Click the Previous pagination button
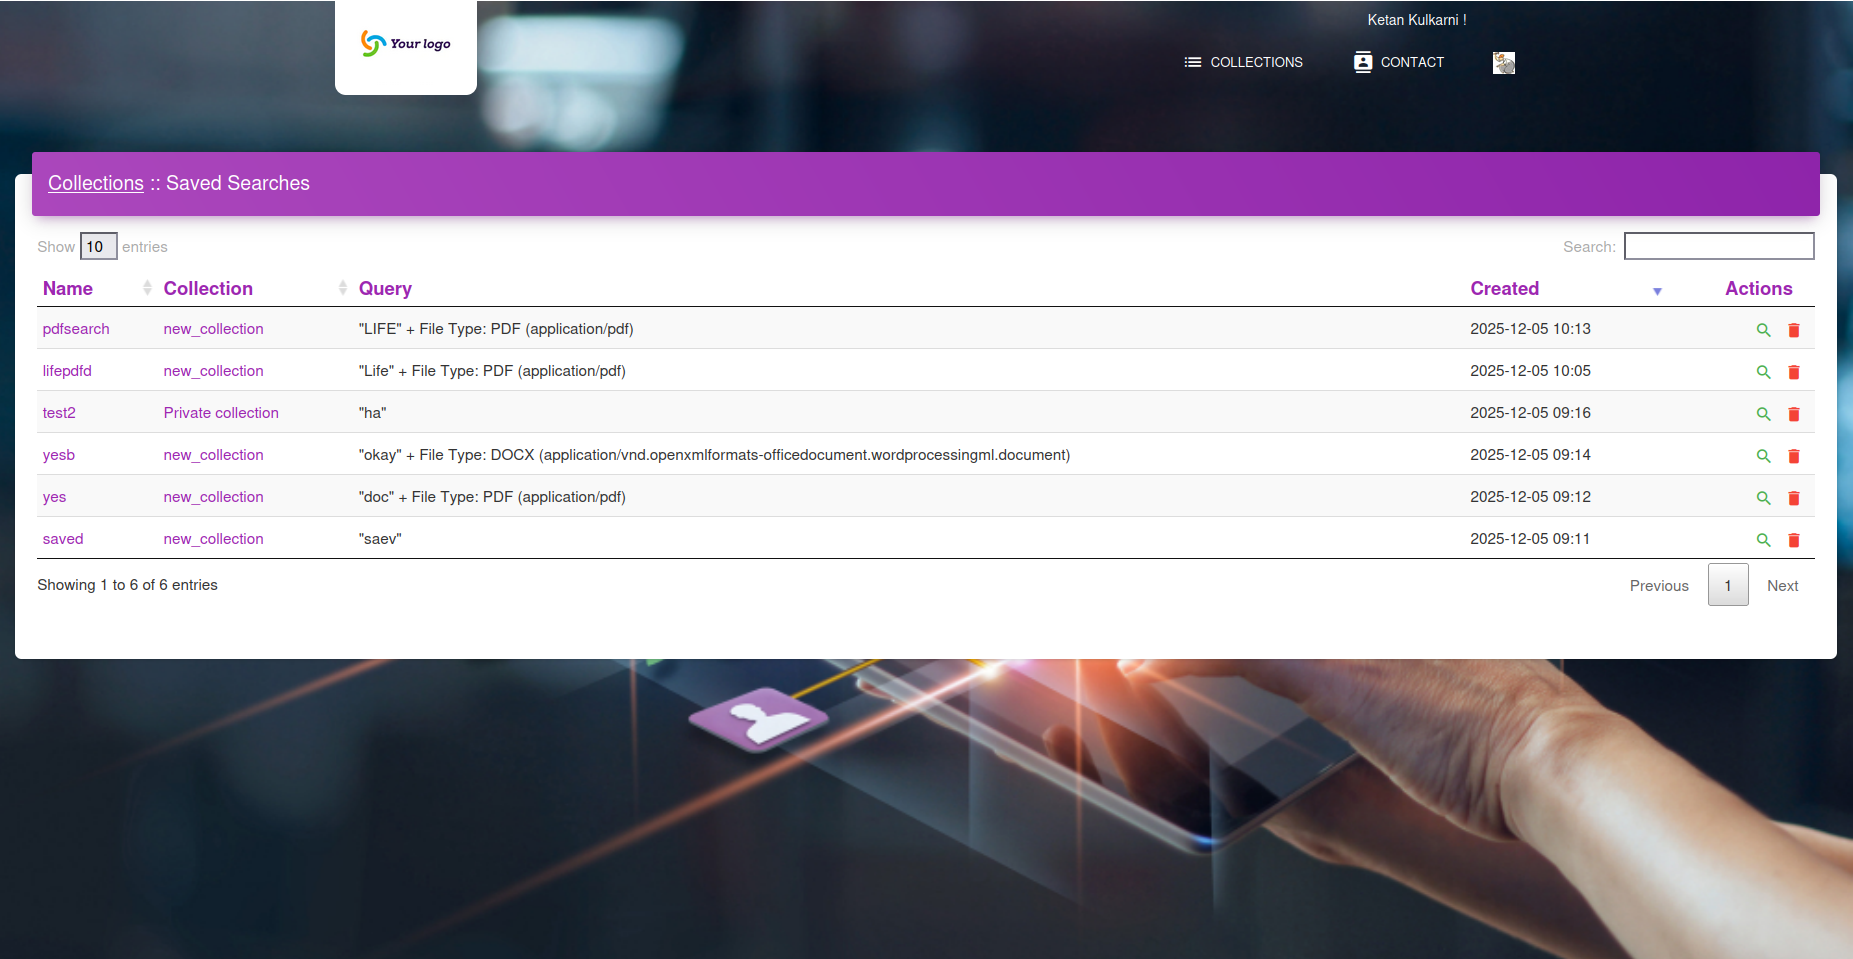 click(1658, 586)
